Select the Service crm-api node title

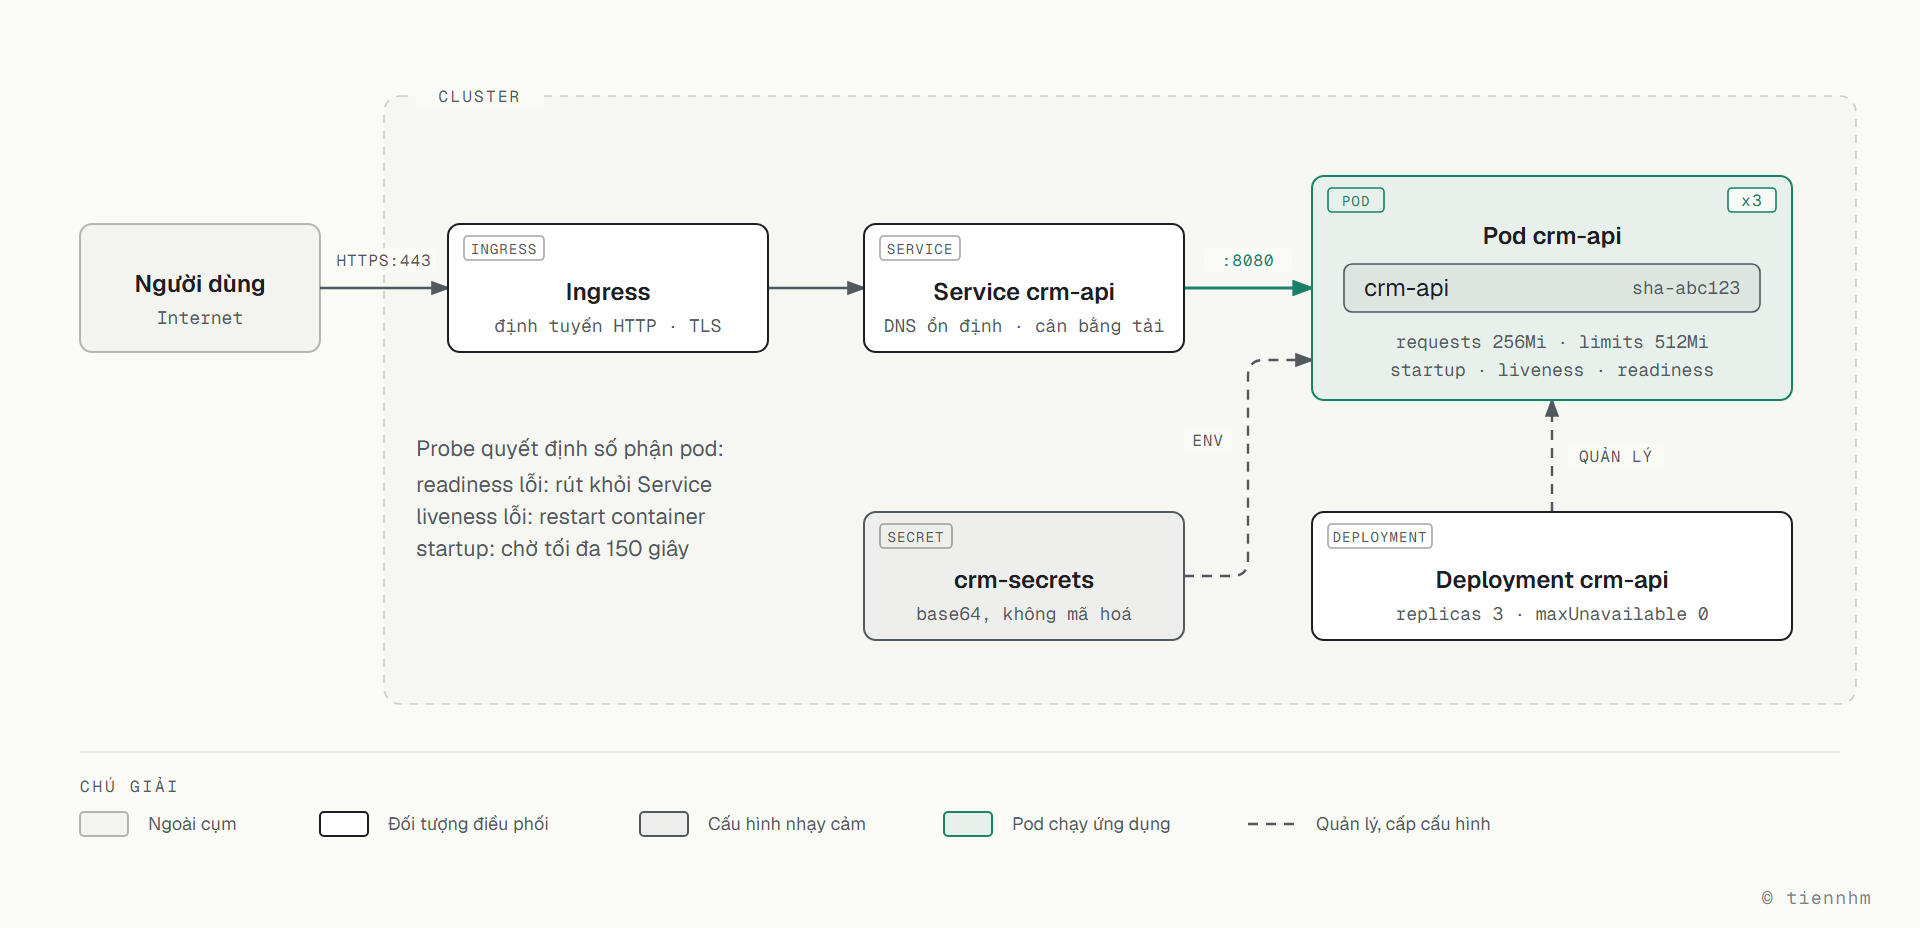(x=1024, y=292)
